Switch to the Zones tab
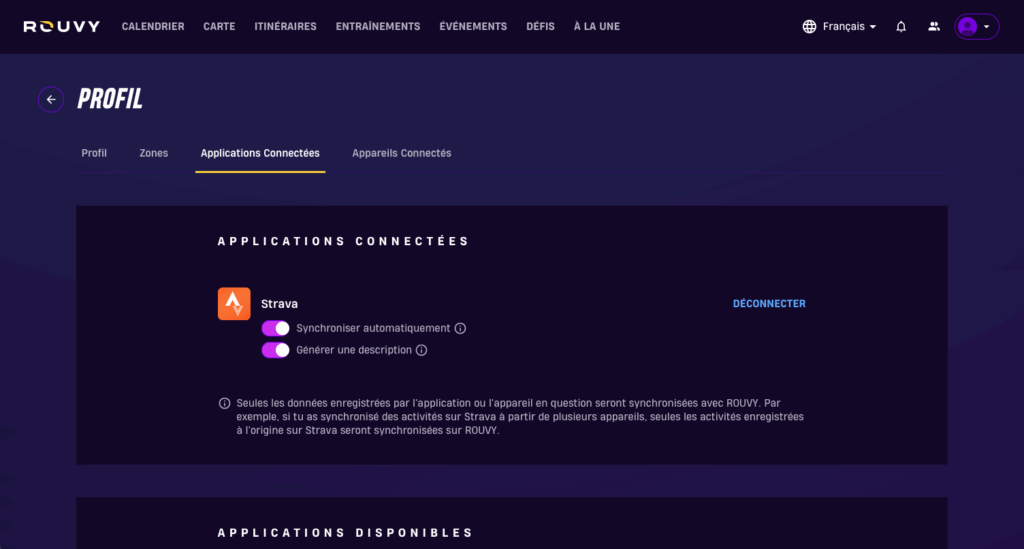The image size is (1024, 549). (x=154, y=153)
